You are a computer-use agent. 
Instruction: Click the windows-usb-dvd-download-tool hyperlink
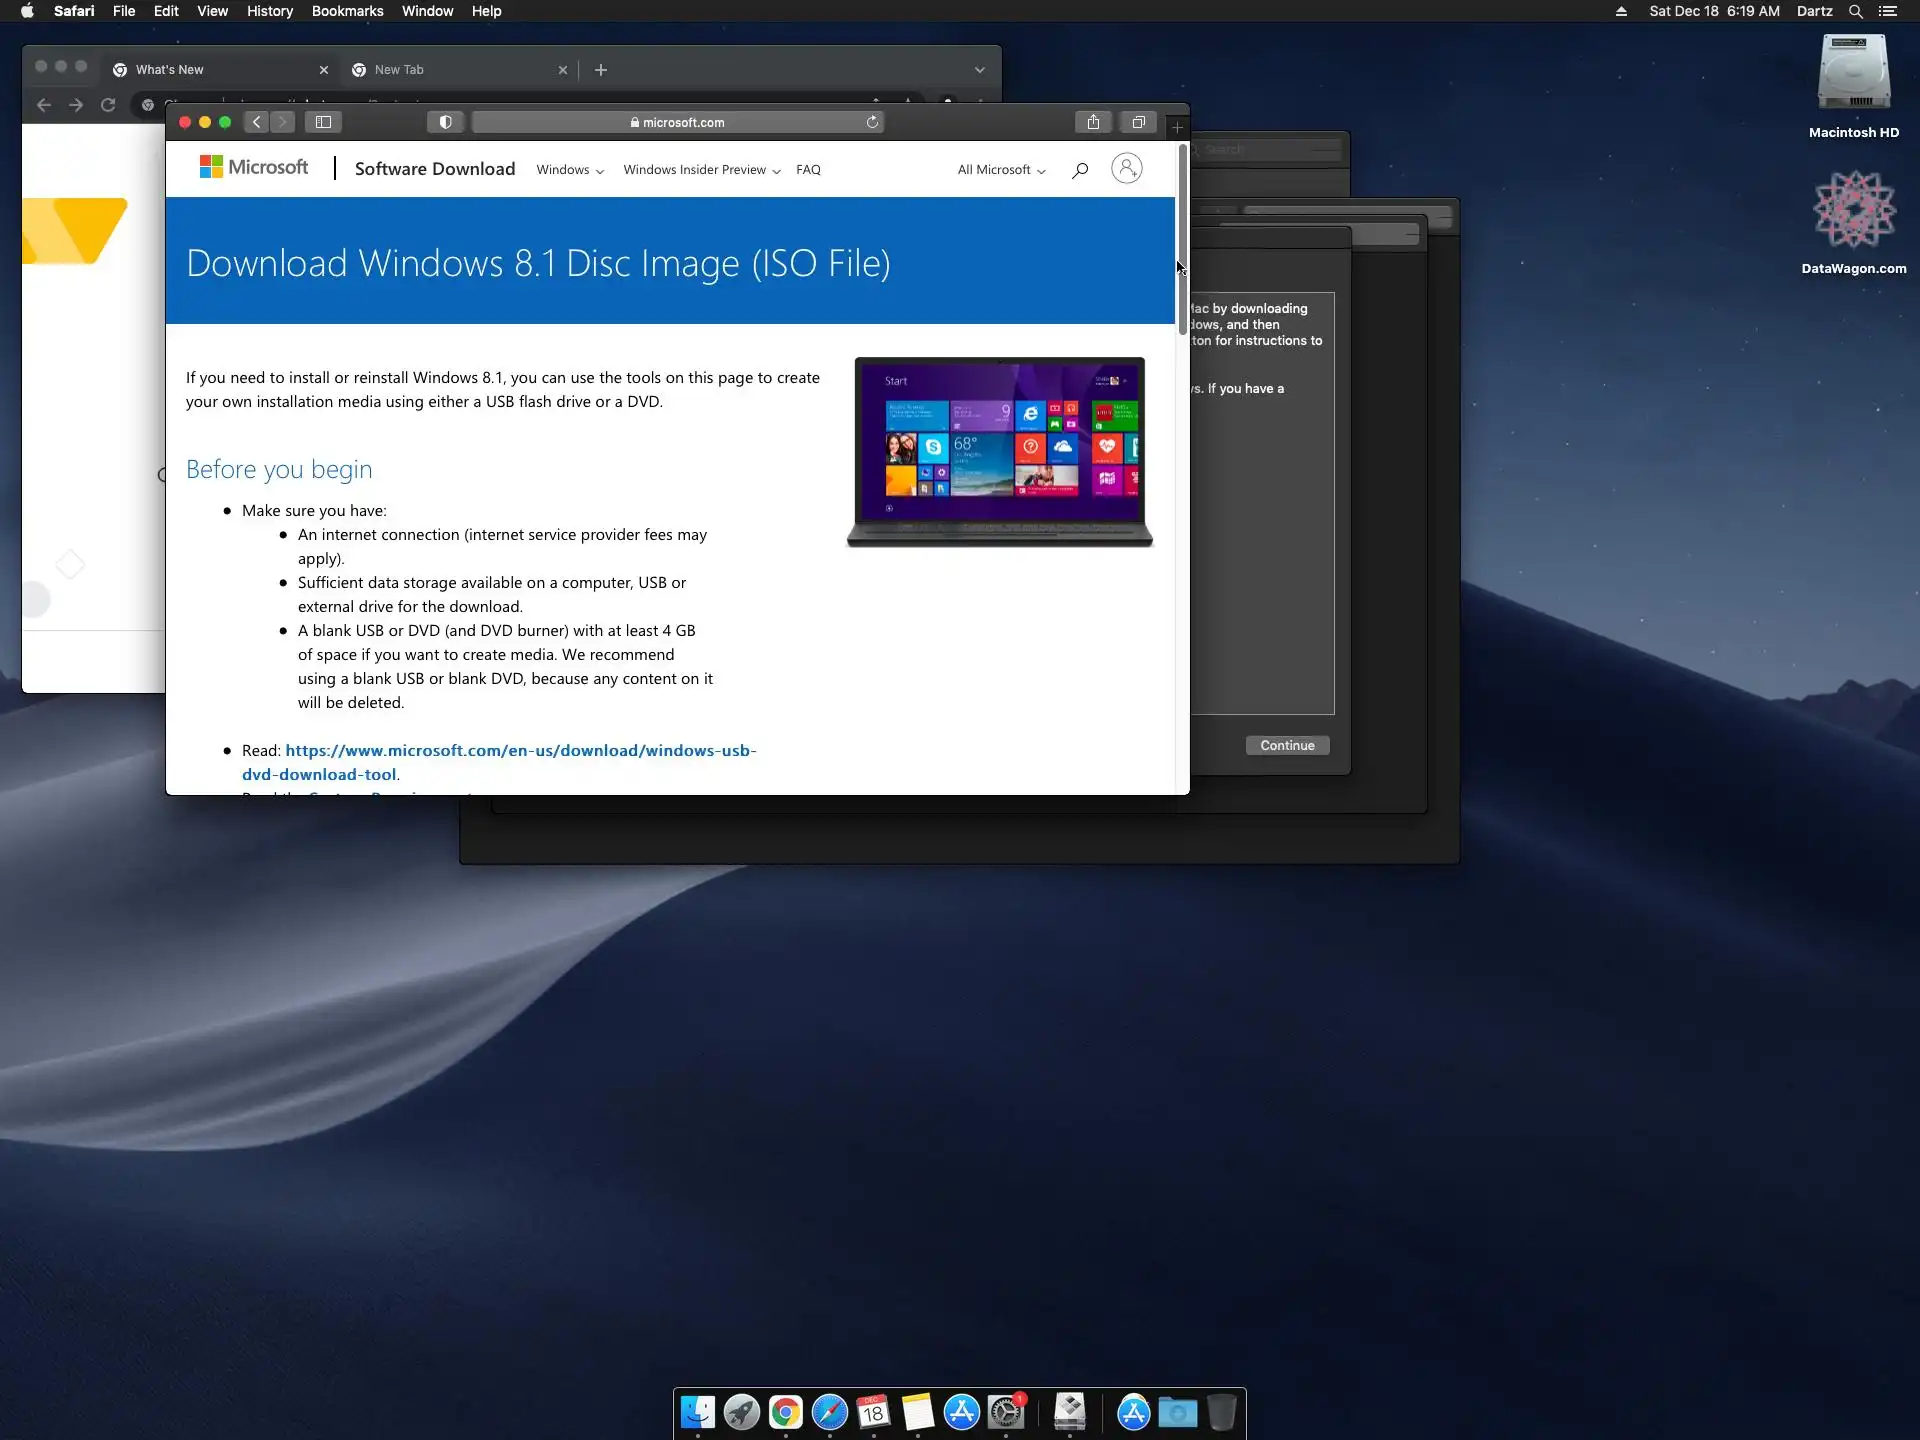(520, 751)
